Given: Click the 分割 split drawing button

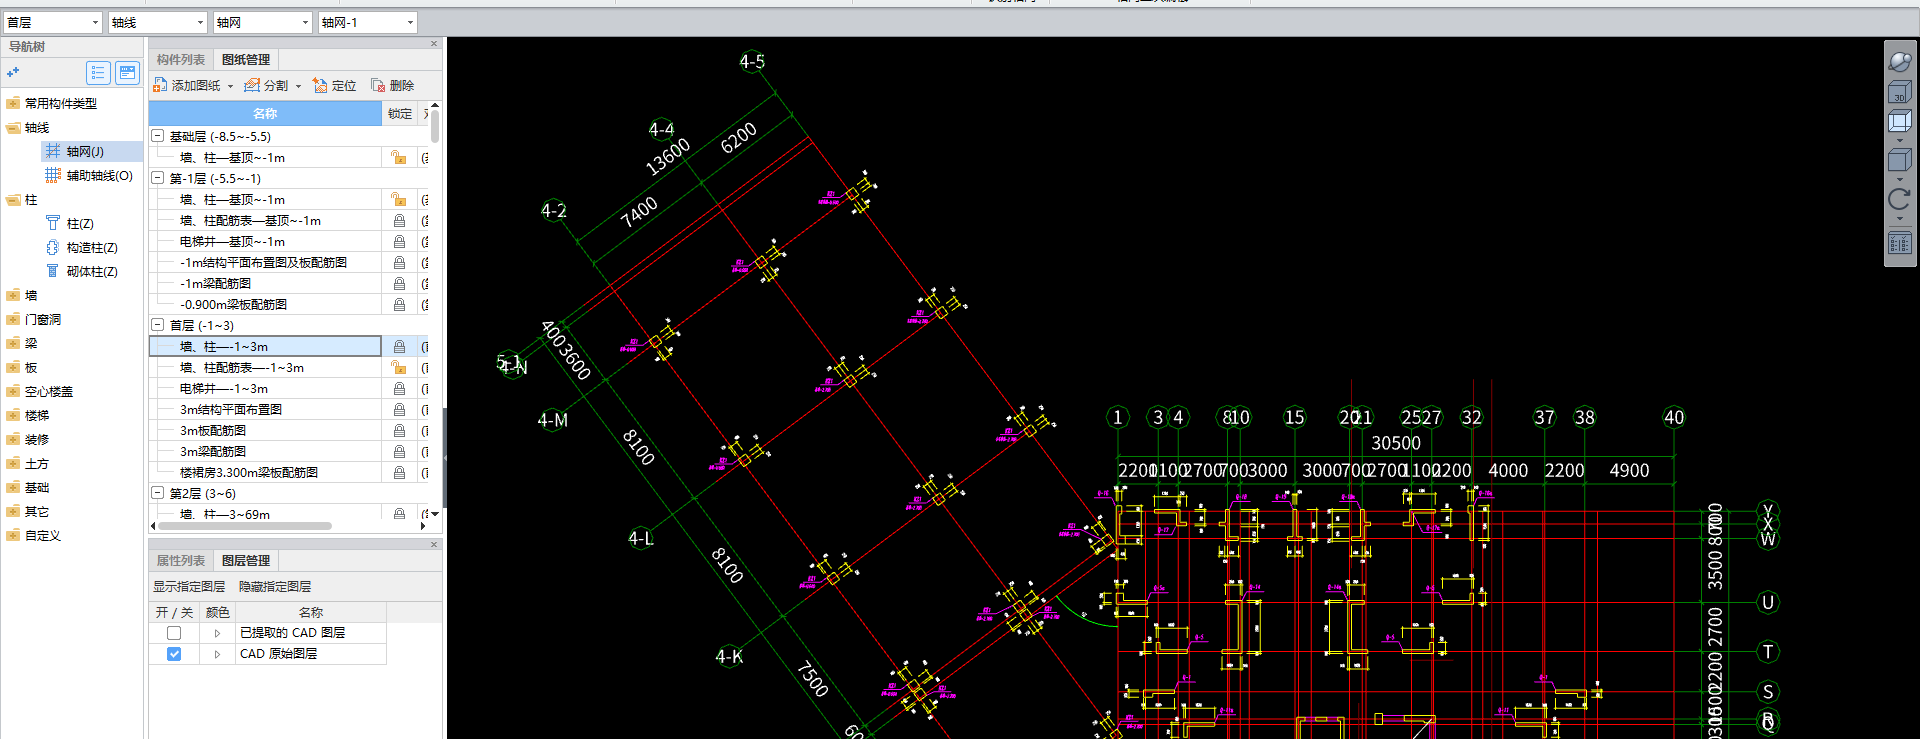Looking at the screenshot, I should tap(266, 86).
